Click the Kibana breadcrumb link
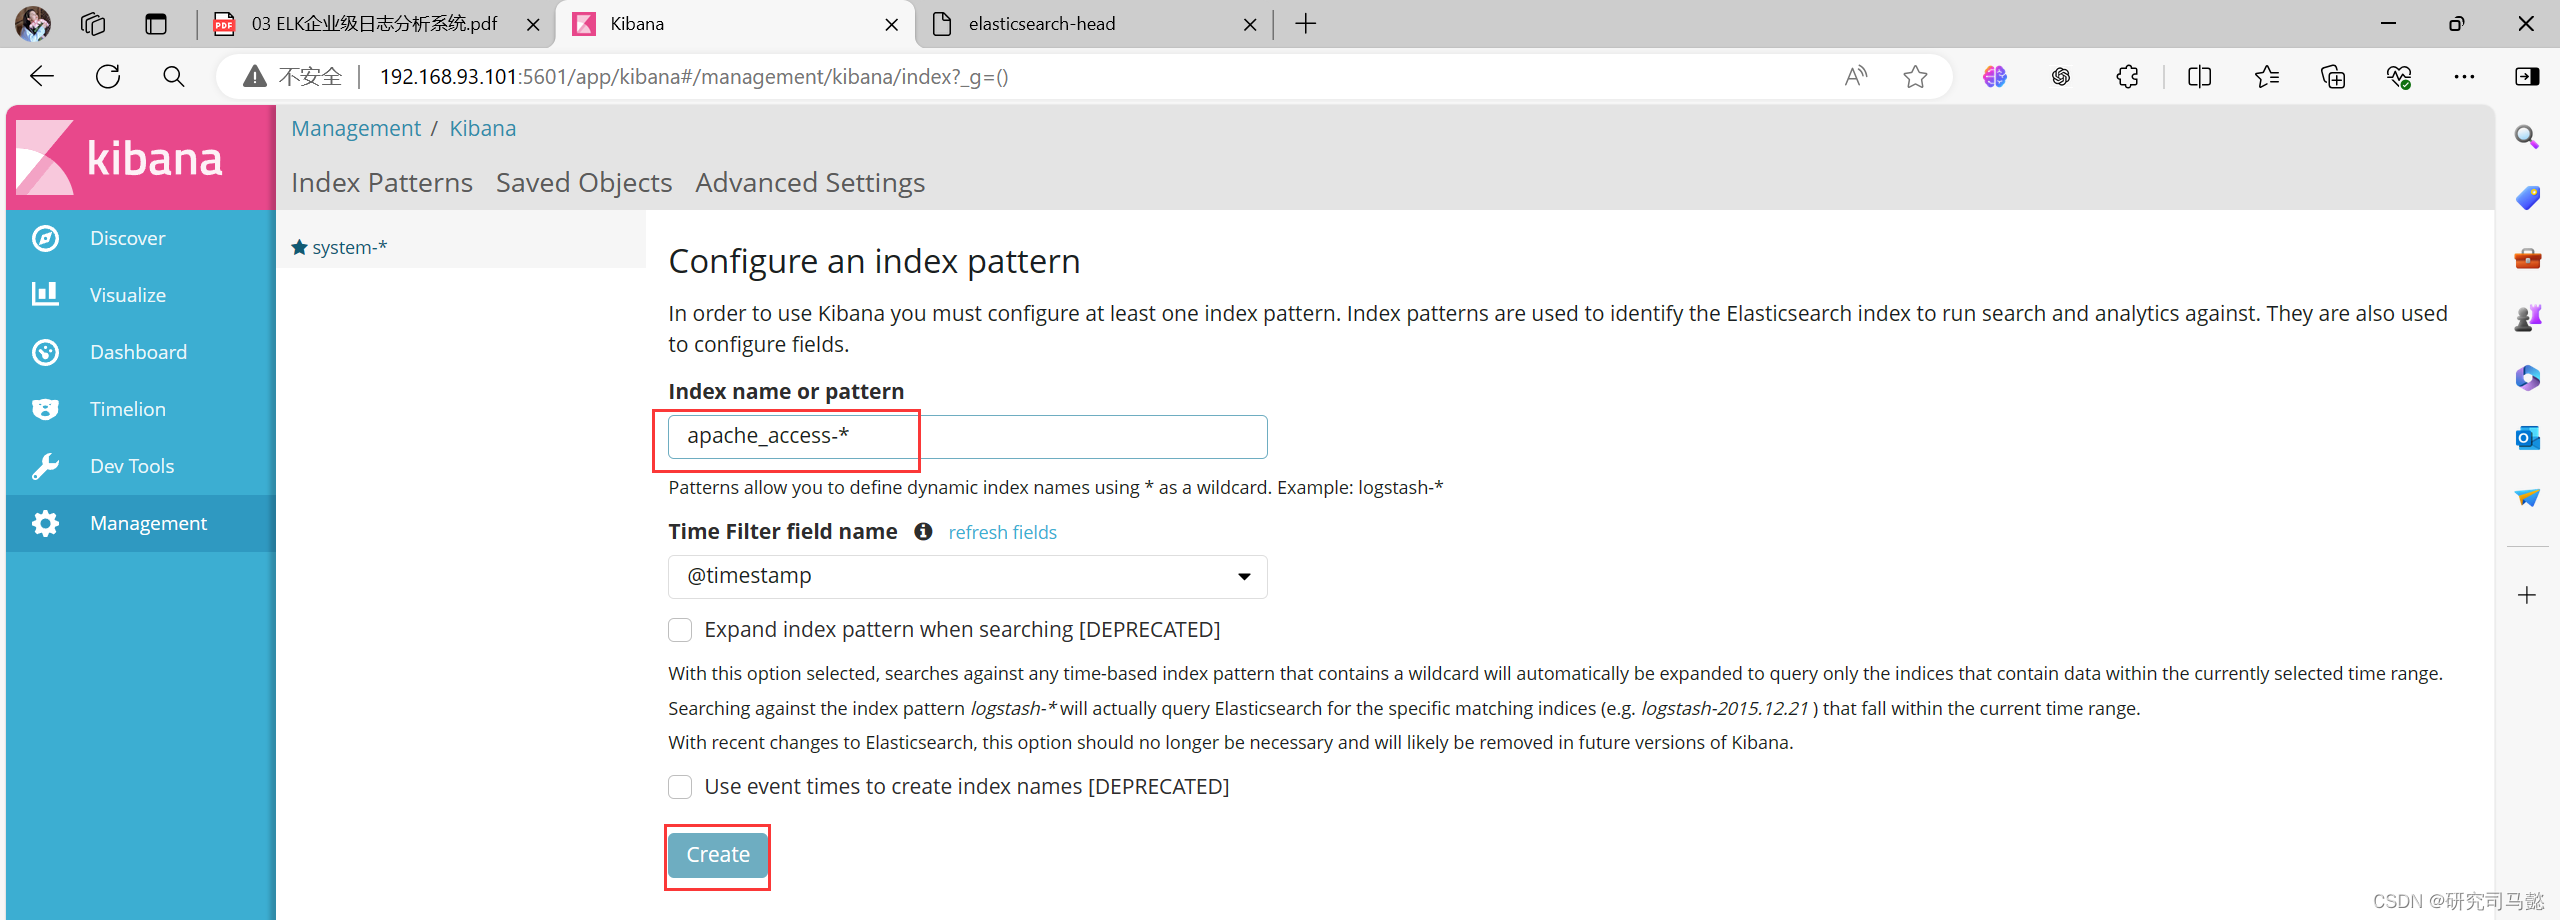Screen dimensions: 2560x920 tap(483, 129)
